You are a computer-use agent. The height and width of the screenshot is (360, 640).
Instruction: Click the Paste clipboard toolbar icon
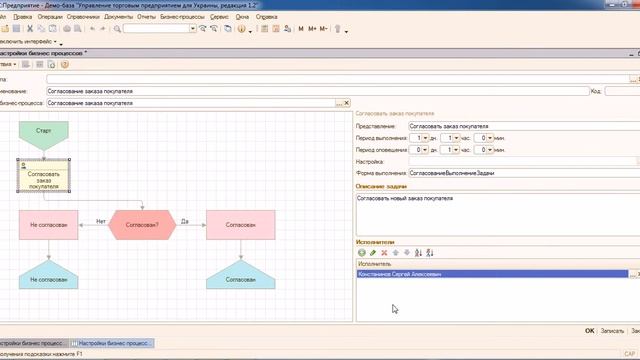coord(53,29)
